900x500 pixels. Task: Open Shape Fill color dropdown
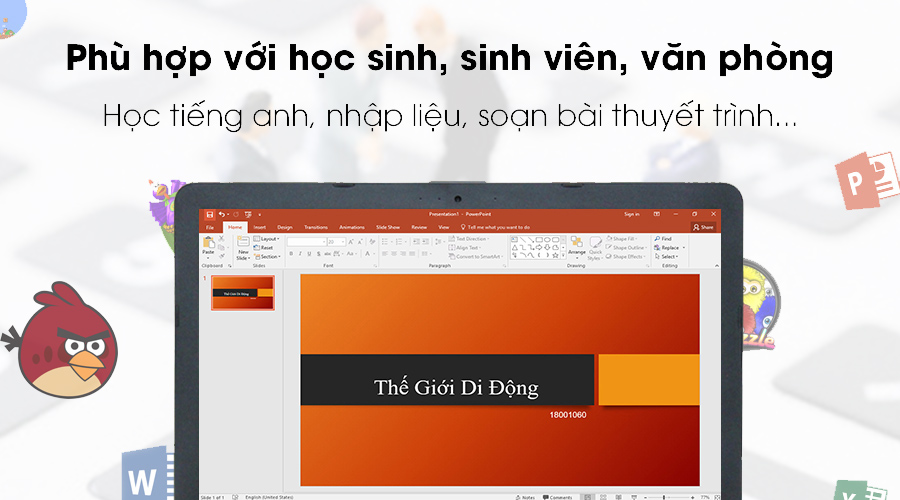point(622,239)
